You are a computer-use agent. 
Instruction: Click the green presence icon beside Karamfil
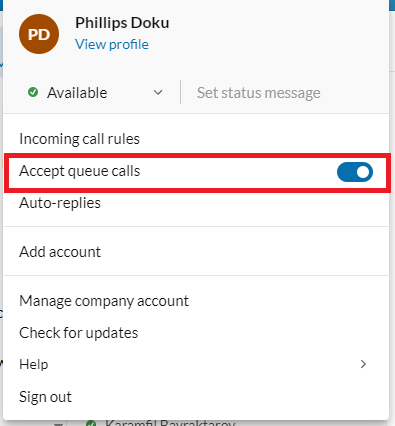[x=91, y=423]
